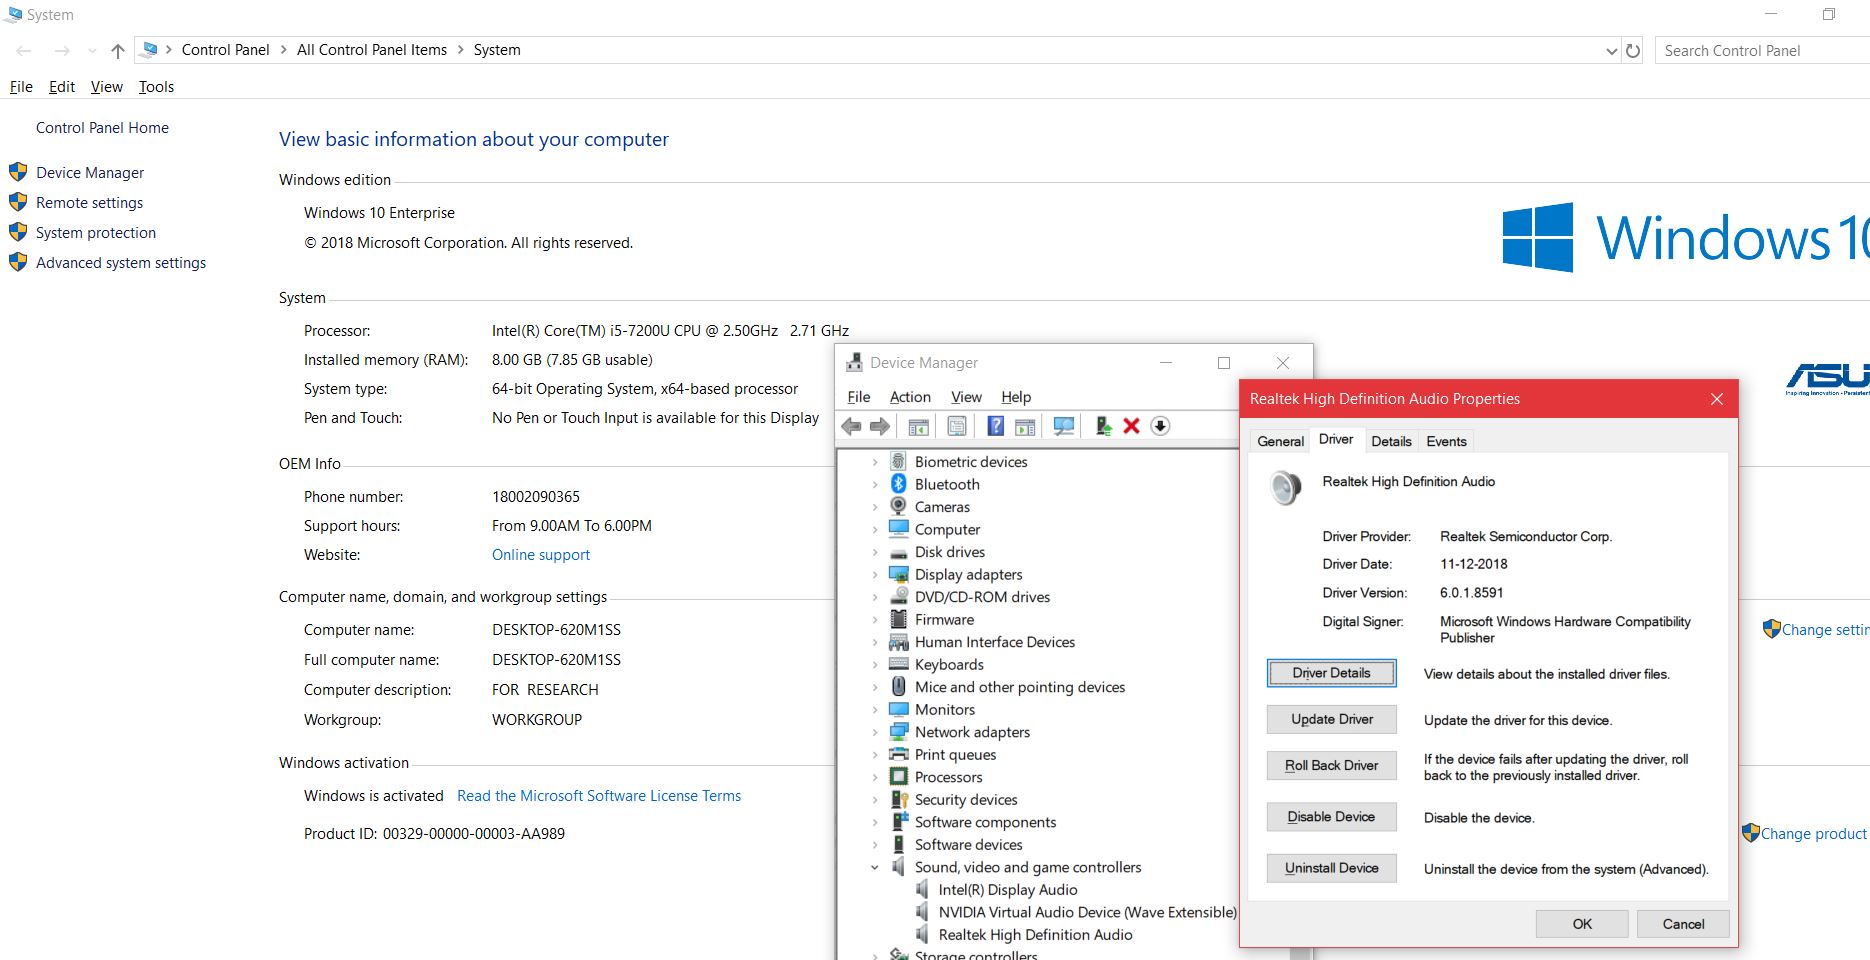Image resolution: width=1870 pixels, height=960 pixels.
Task: Click All Control Panel Items breadcrumb
Action: pyautogui.click(x=372, y=50)
